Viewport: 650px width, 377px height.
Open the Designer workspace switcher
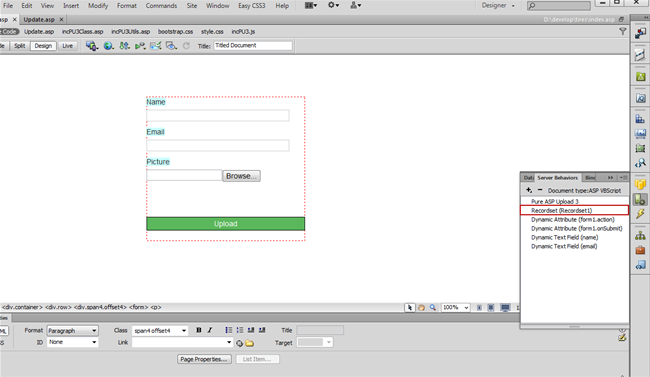point(498,5)
